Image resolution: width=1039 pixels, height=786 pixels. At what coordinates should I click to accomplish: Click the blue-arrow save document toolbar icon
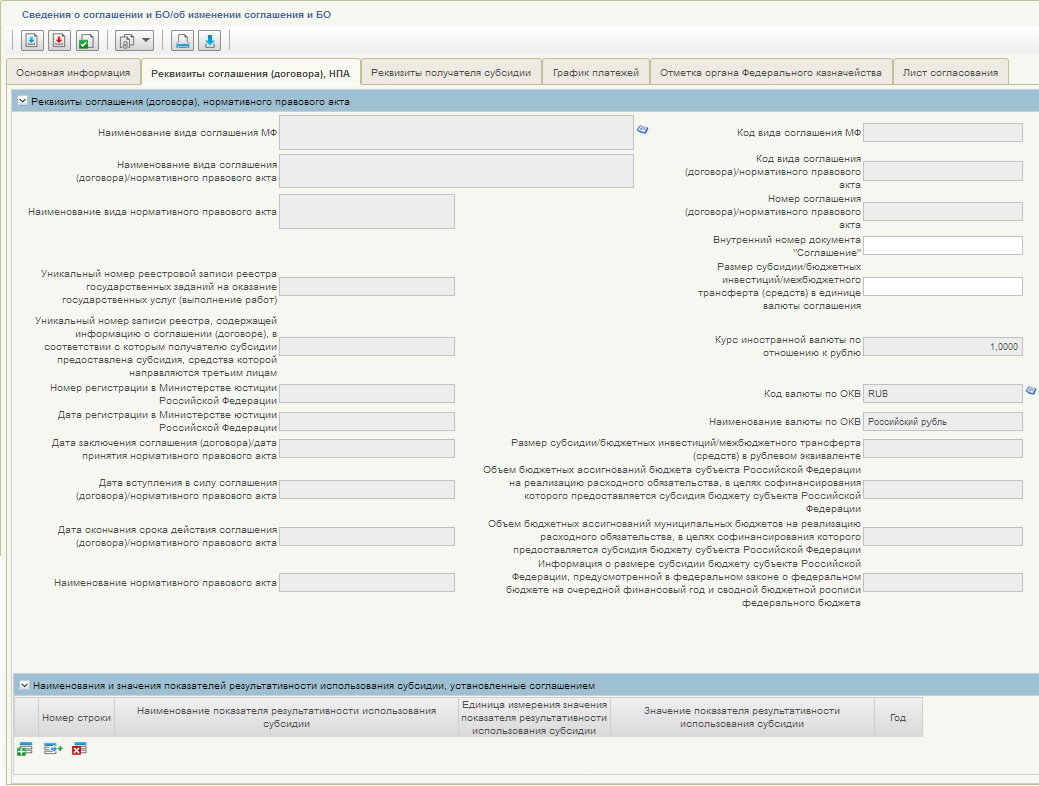[x=32, y=41]
